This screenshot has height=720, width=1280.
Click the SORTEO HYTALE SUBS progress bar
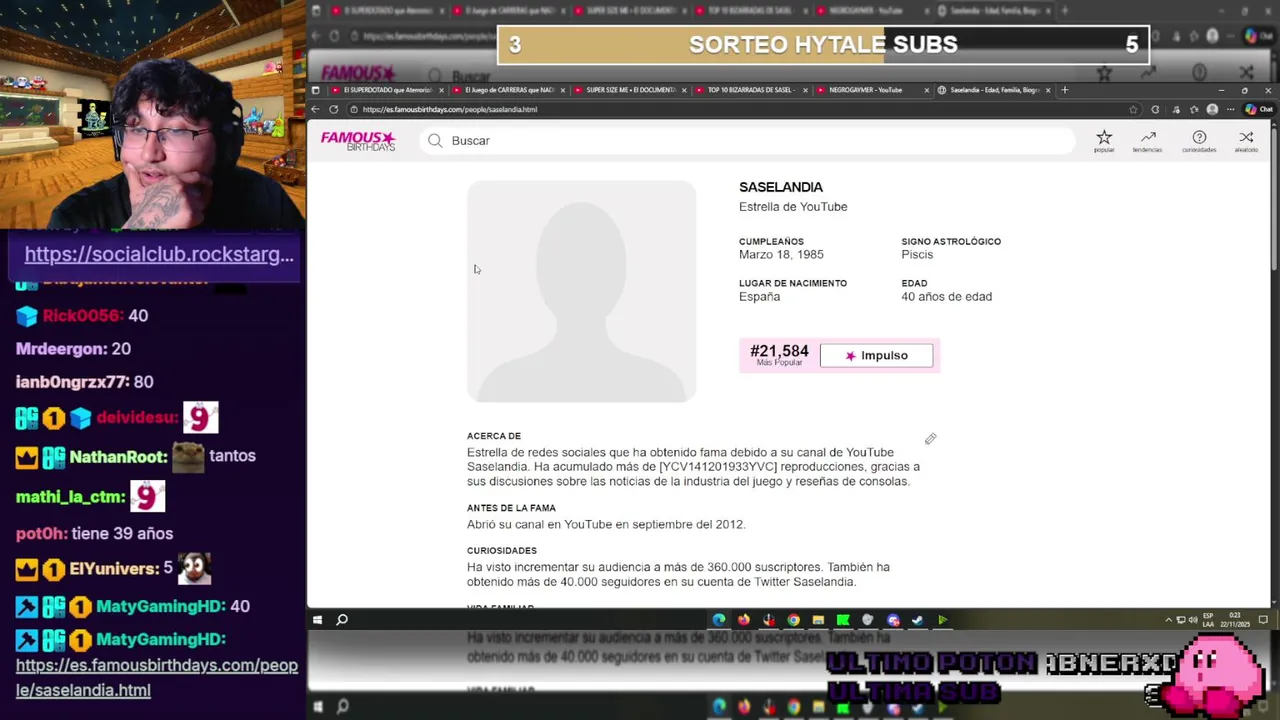click(823, 45)
